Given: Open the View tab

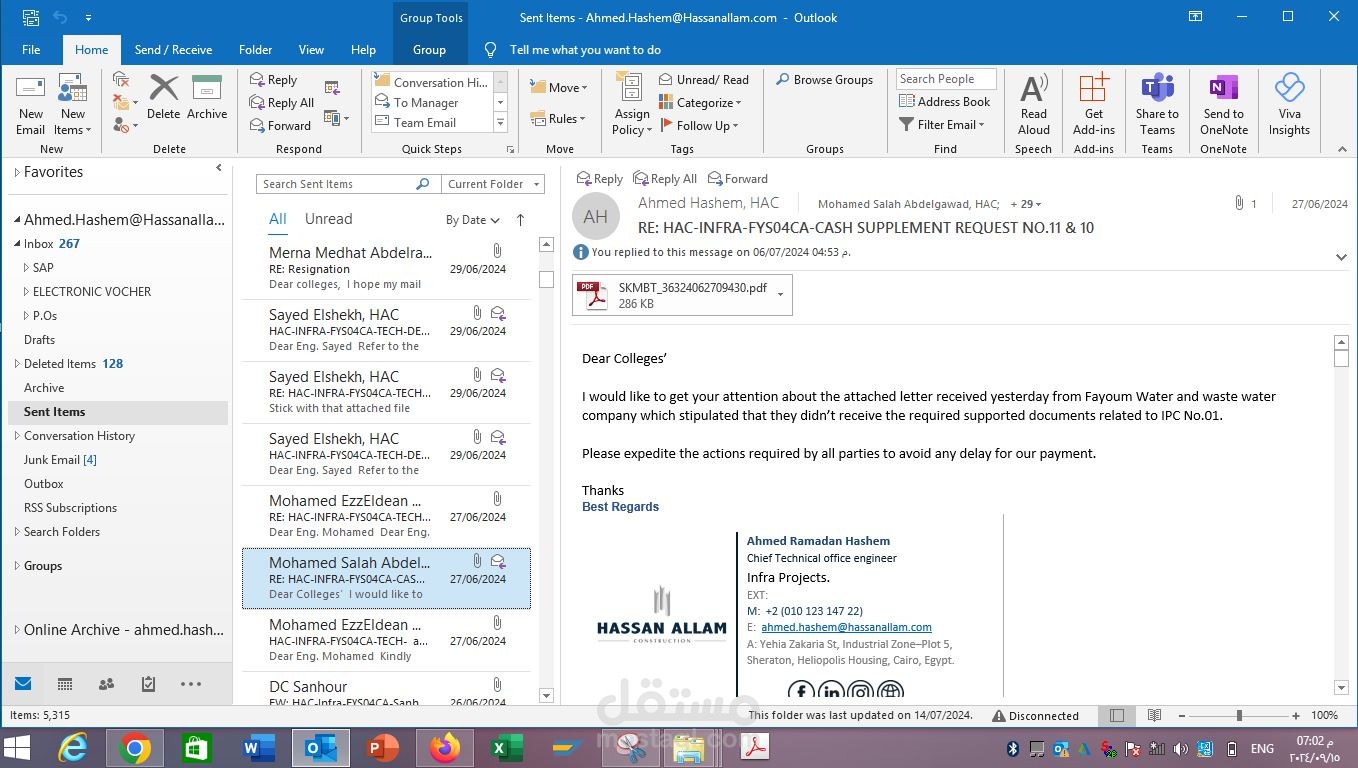Looking at the screenshot, I should (311, 50).
